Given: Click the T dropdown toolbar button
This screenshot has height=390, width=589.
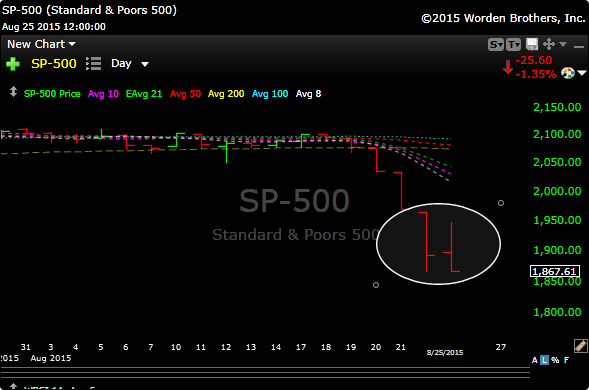Looking at the screenshot, I should pos(513,45).
